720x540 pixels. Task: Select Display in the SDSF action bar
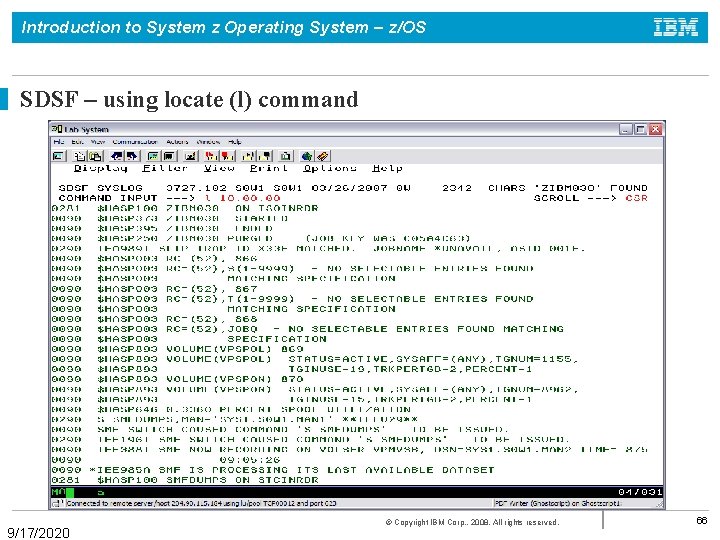tap(101, 168)
